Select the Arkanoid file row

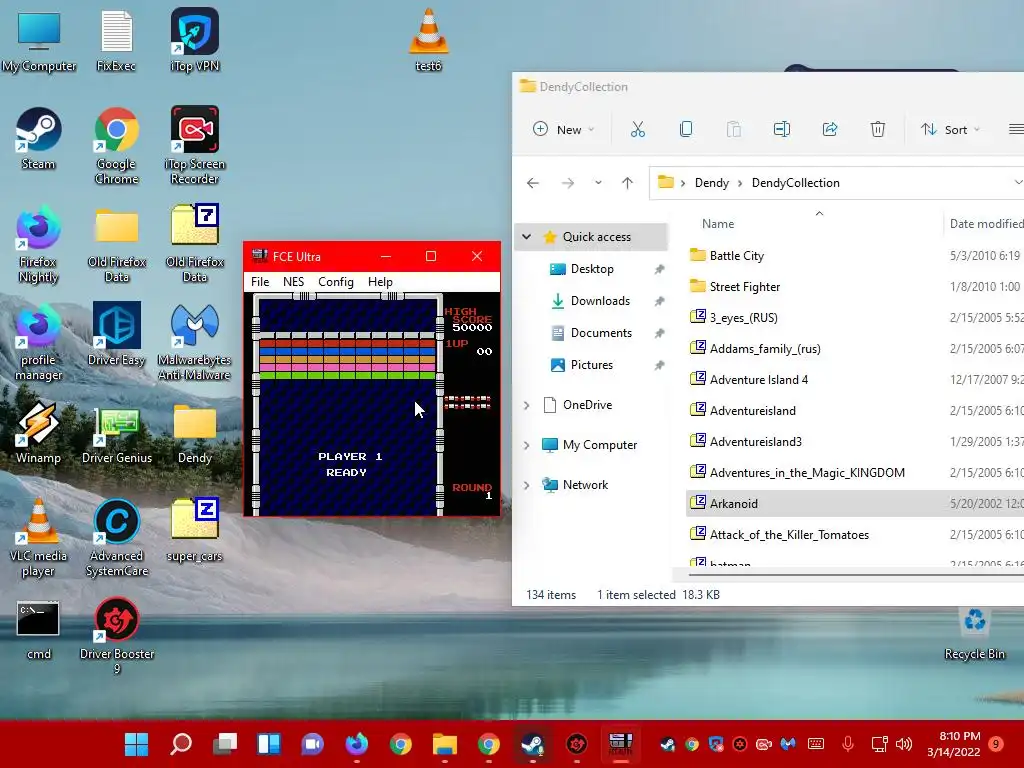pyautogui.click(x=855, y=504)
